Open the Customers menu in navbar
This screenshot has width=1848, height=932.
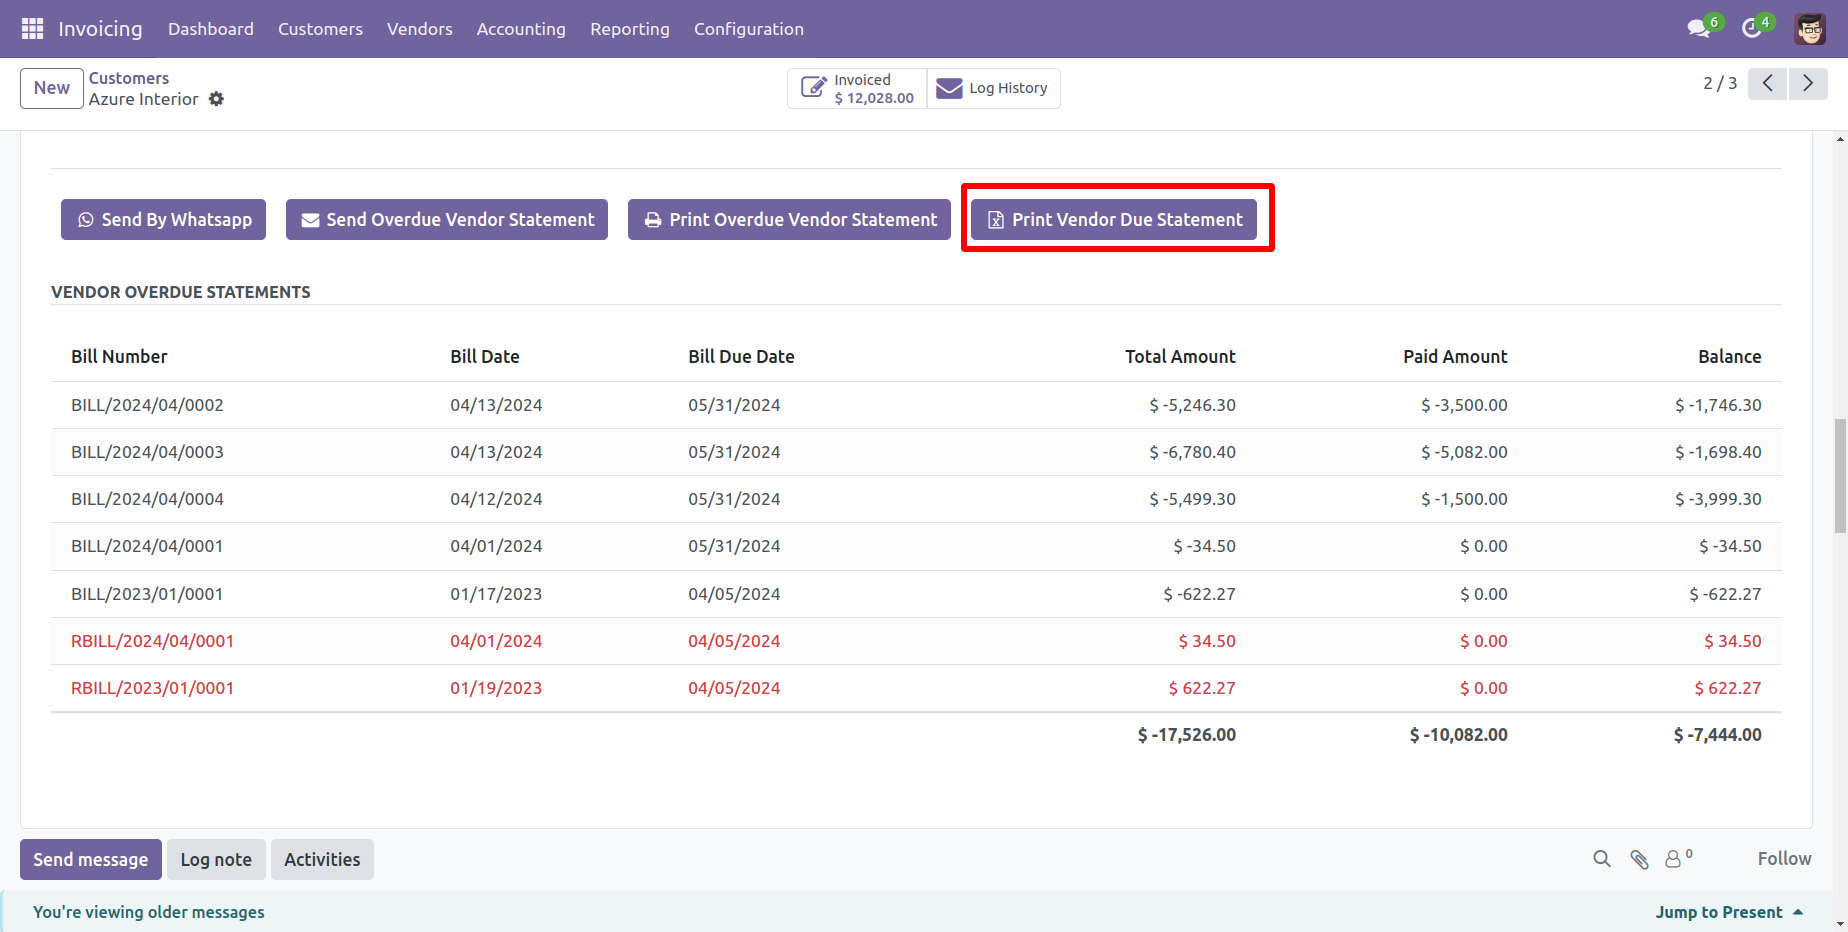[320, 29]
